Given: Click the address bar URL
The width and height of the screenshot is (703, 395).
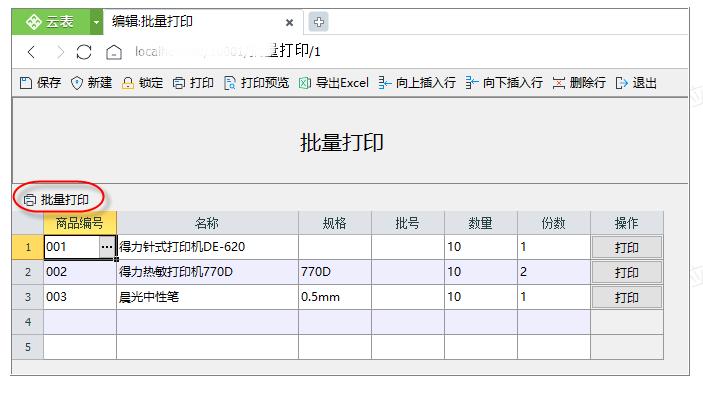Looking at the screenshot, I should 228,52.
